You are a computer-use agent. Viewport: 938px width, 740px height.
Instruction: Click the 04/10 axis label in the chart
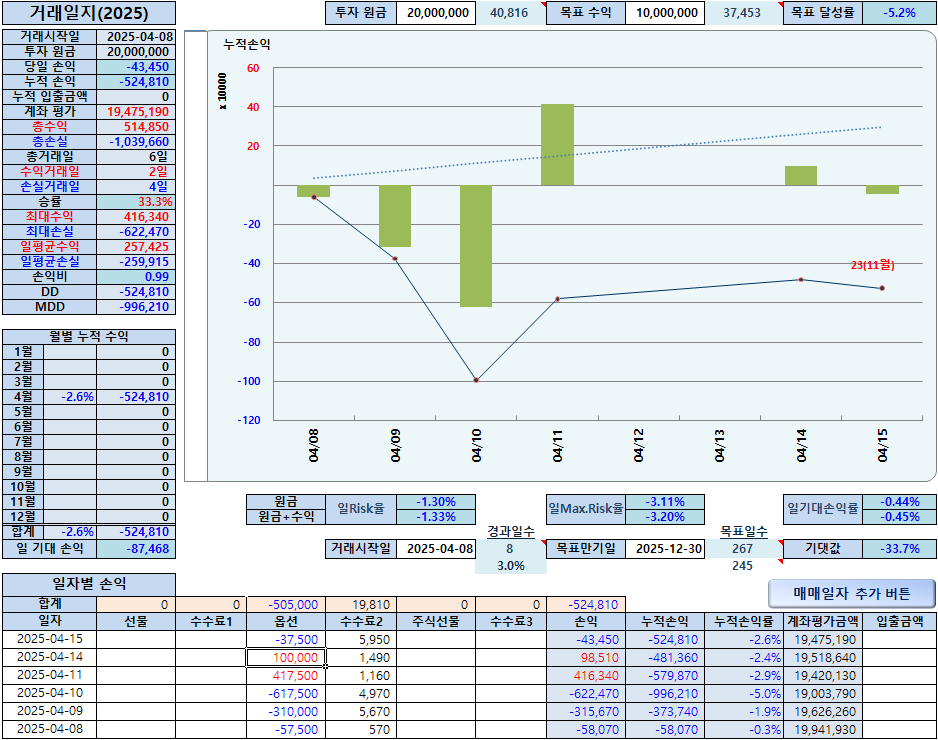click(477, 446)
